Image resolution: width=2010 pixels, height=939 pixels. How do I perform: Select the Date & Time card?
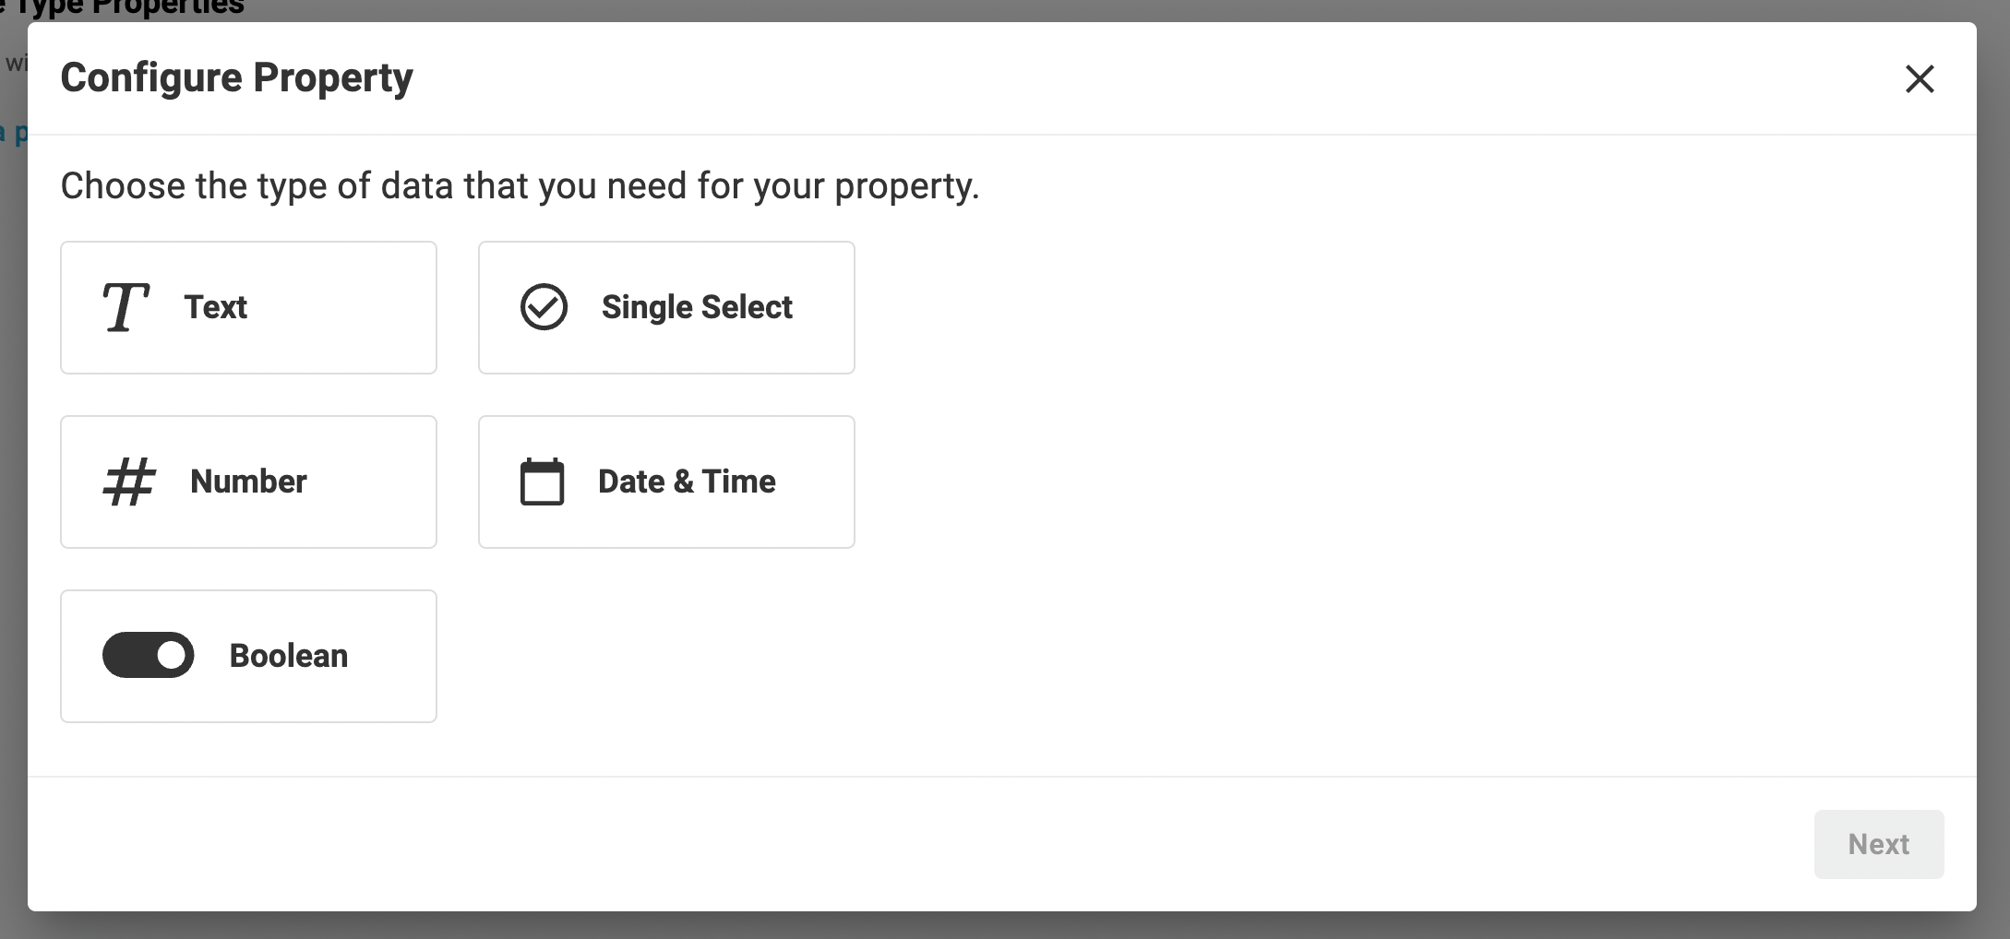[x=666, y=481]
